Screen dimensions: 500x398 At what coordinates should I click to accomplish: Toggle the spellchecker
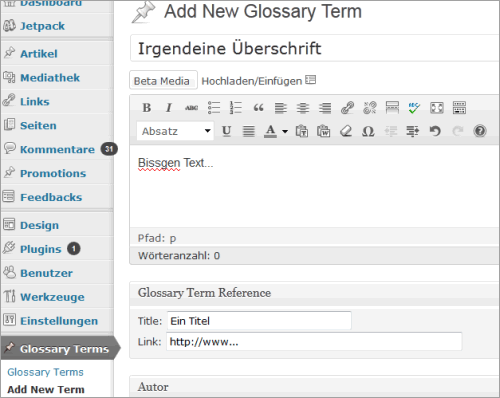(x=414, y=108)
